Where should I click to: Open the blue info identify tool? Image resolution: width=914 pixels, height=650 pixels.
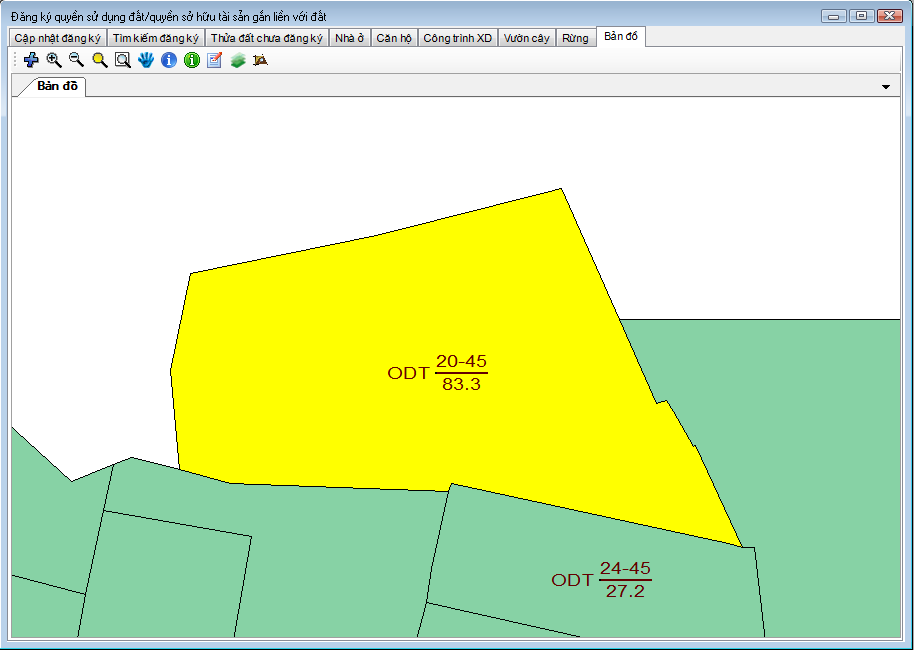pyautogui.click(x=169, y=60)
